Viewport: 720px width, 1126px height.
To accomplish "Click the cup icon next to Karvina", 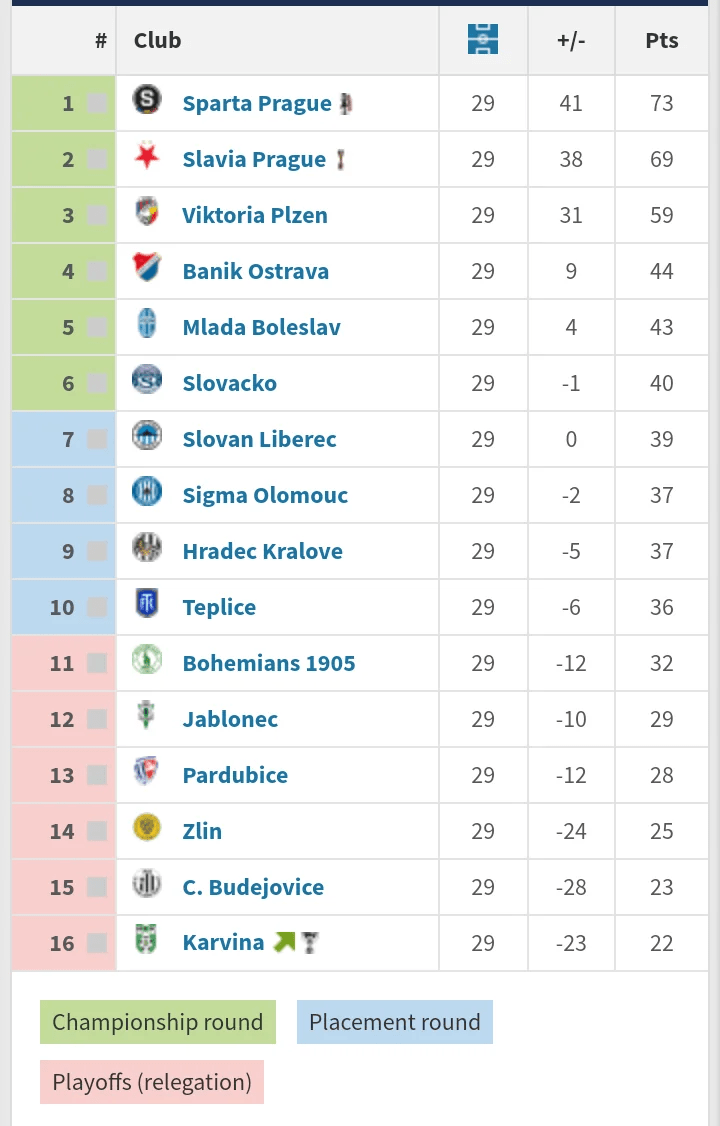I will point(310,941).
